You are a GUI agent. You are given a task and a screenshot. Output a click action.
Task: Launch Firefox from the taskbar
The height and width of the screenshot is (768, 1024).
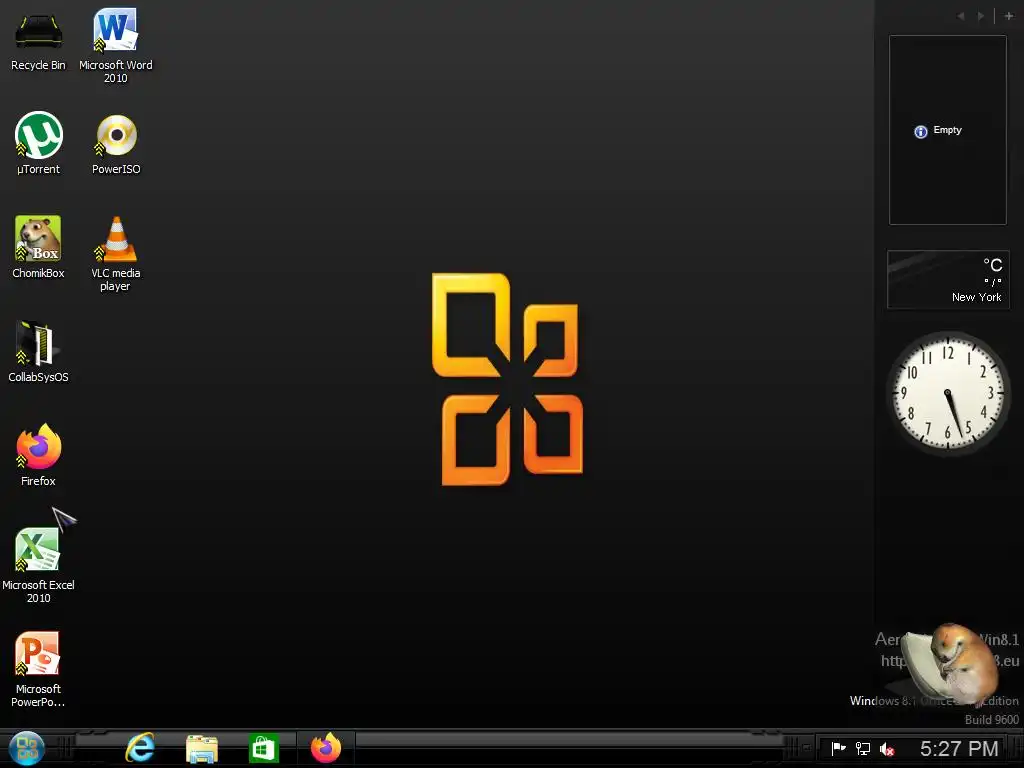click(326, 748)
